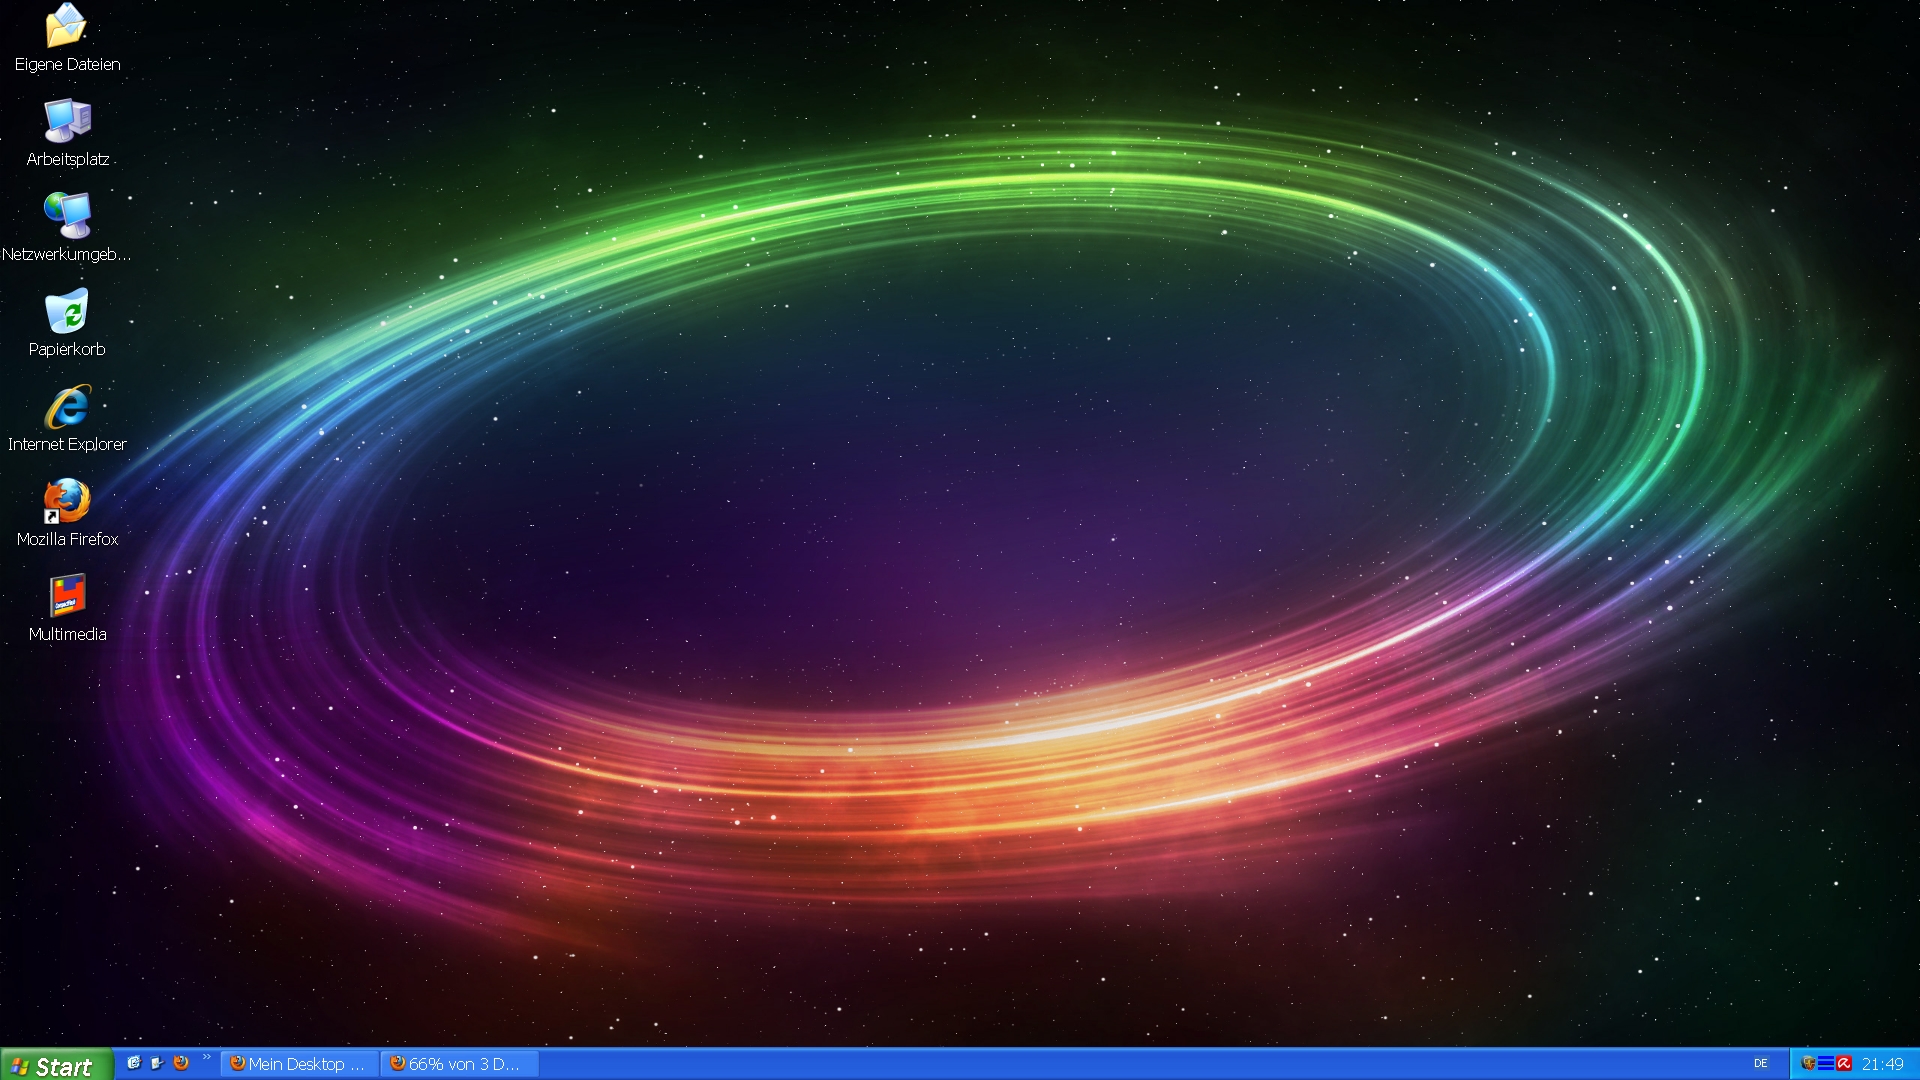Select the Multimedia desktop icon

pos(67,596)
